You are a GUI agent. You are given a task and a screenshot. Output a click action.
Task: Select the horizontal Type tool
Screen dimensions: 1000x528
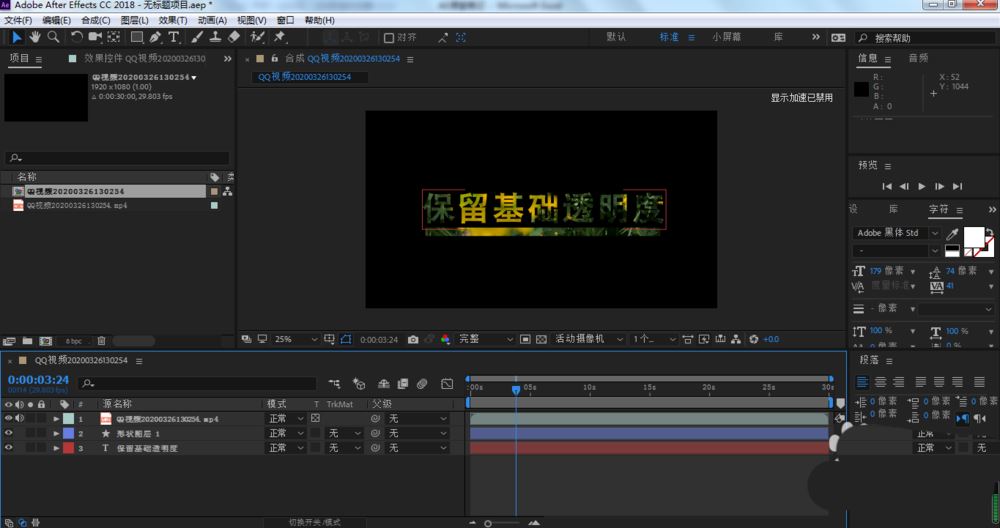pyautogui.click(x=173, y=37)
